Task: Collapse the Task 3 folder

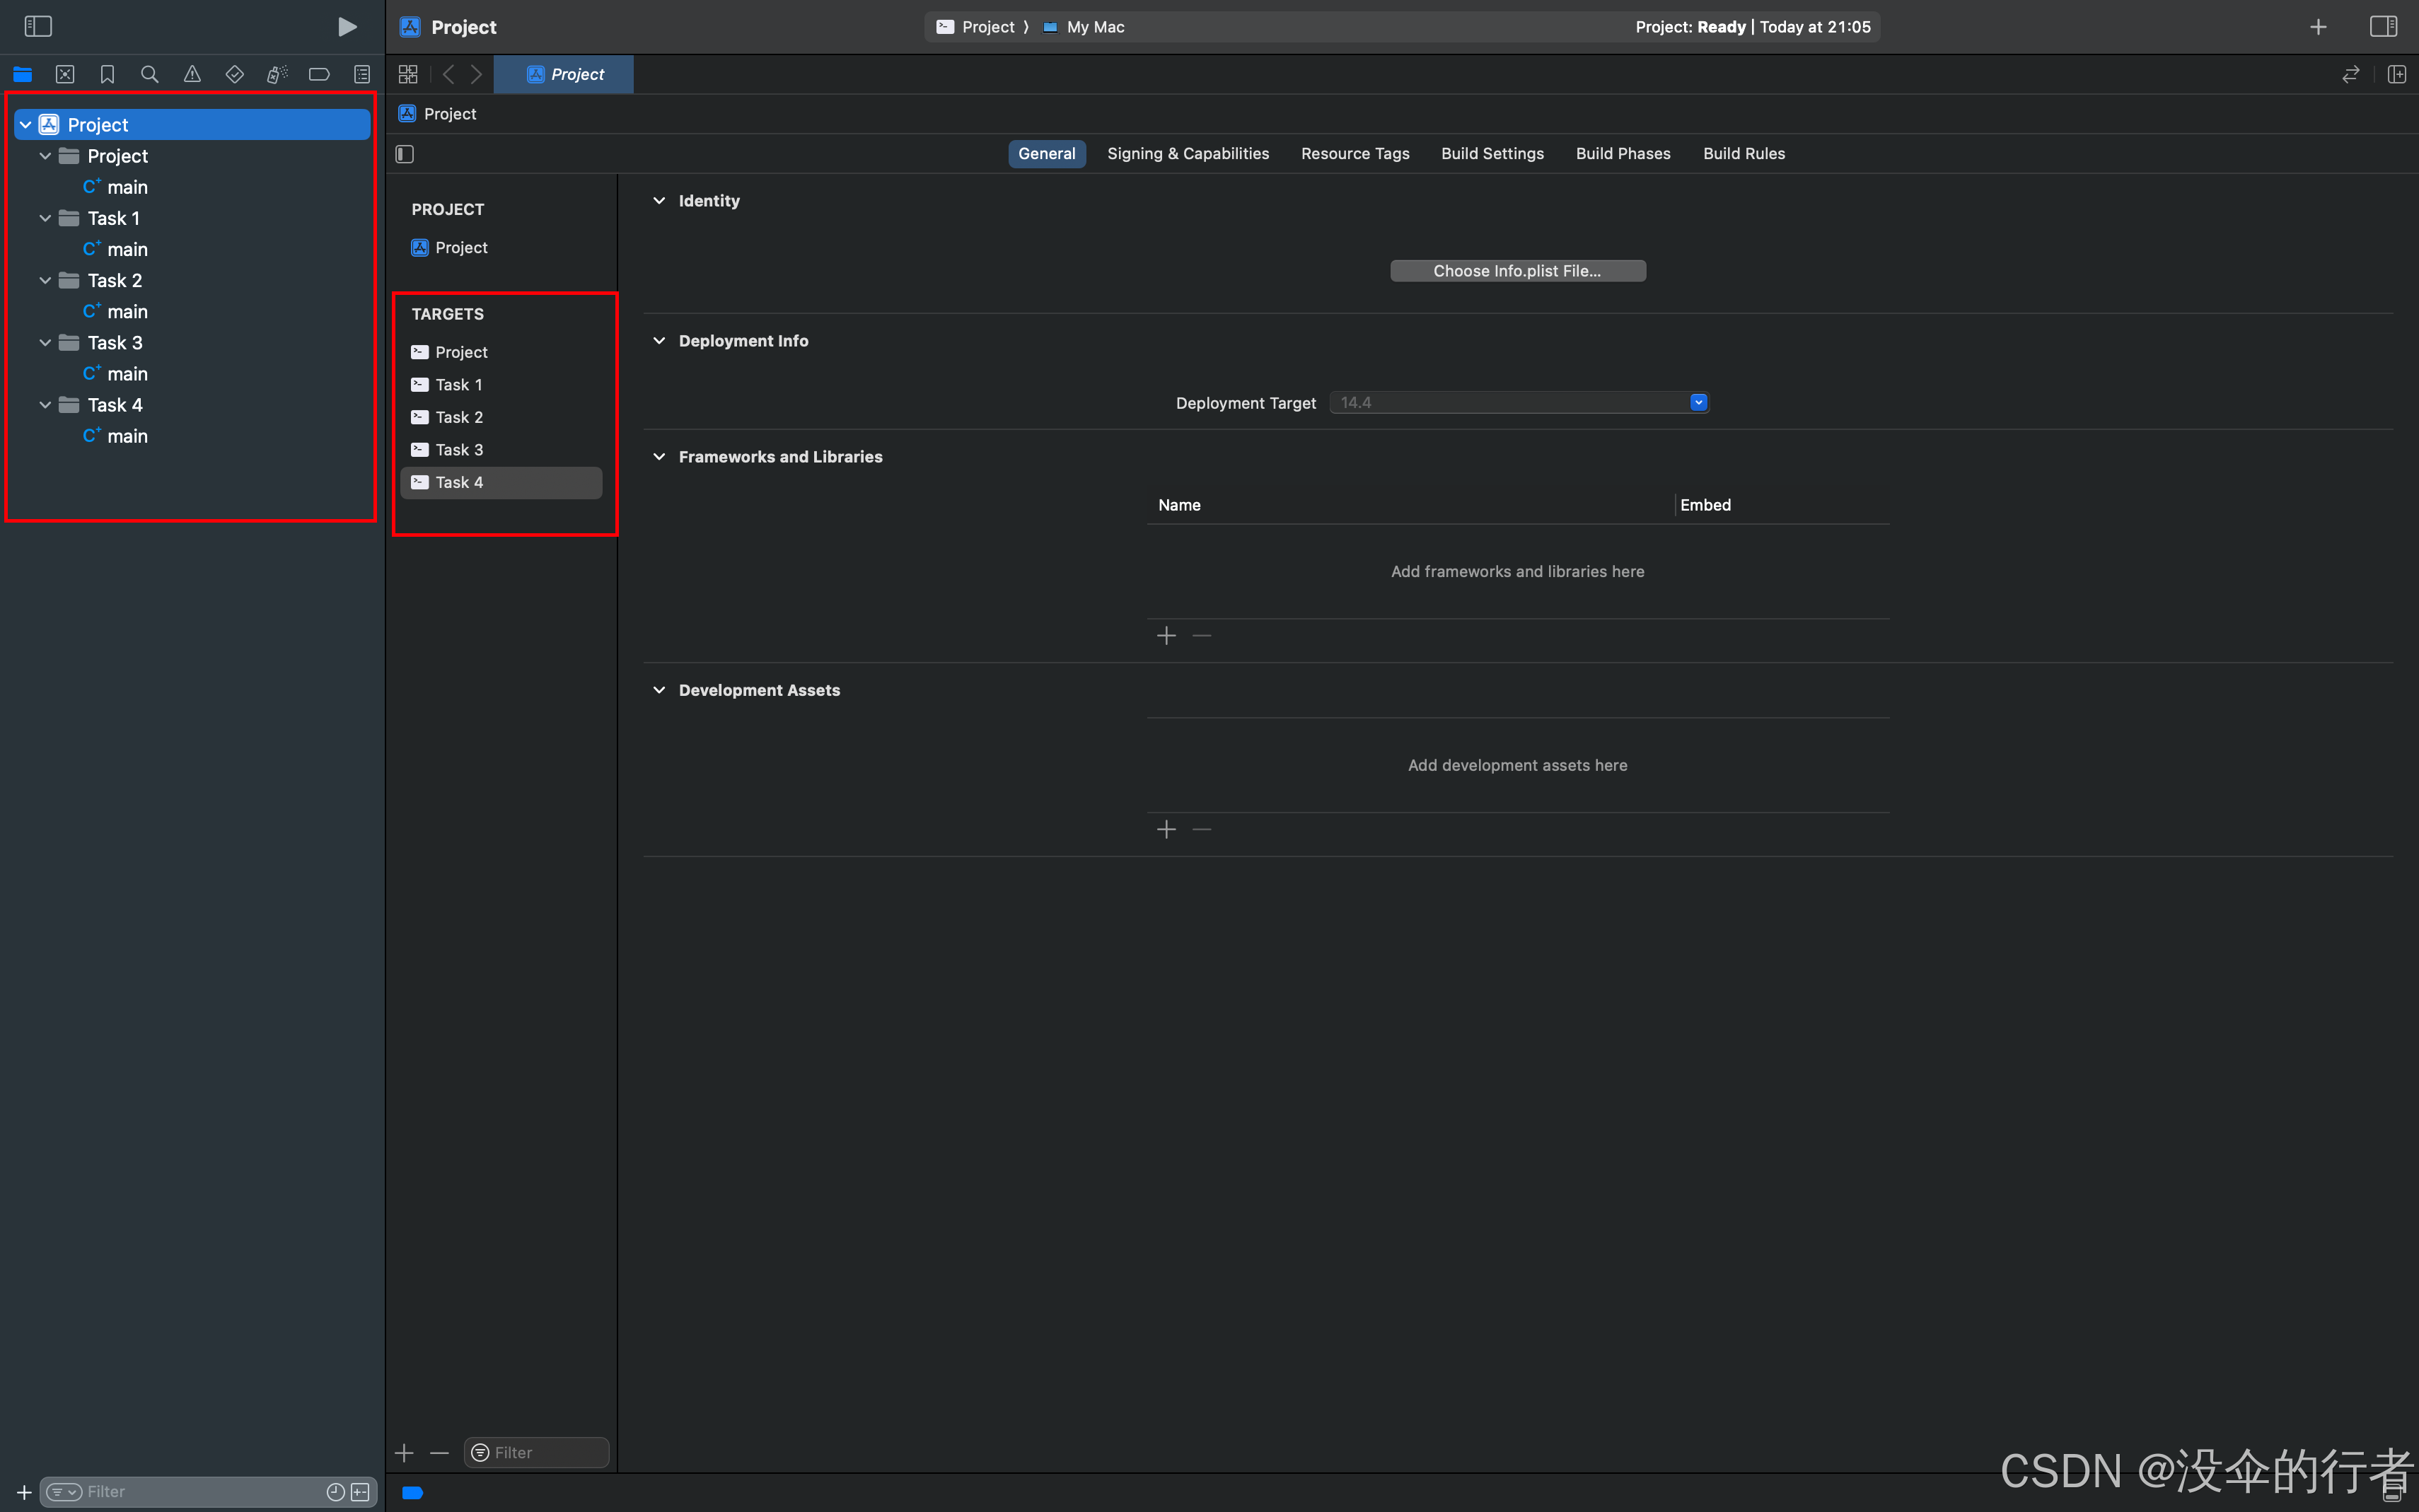Action: [45, 342]
